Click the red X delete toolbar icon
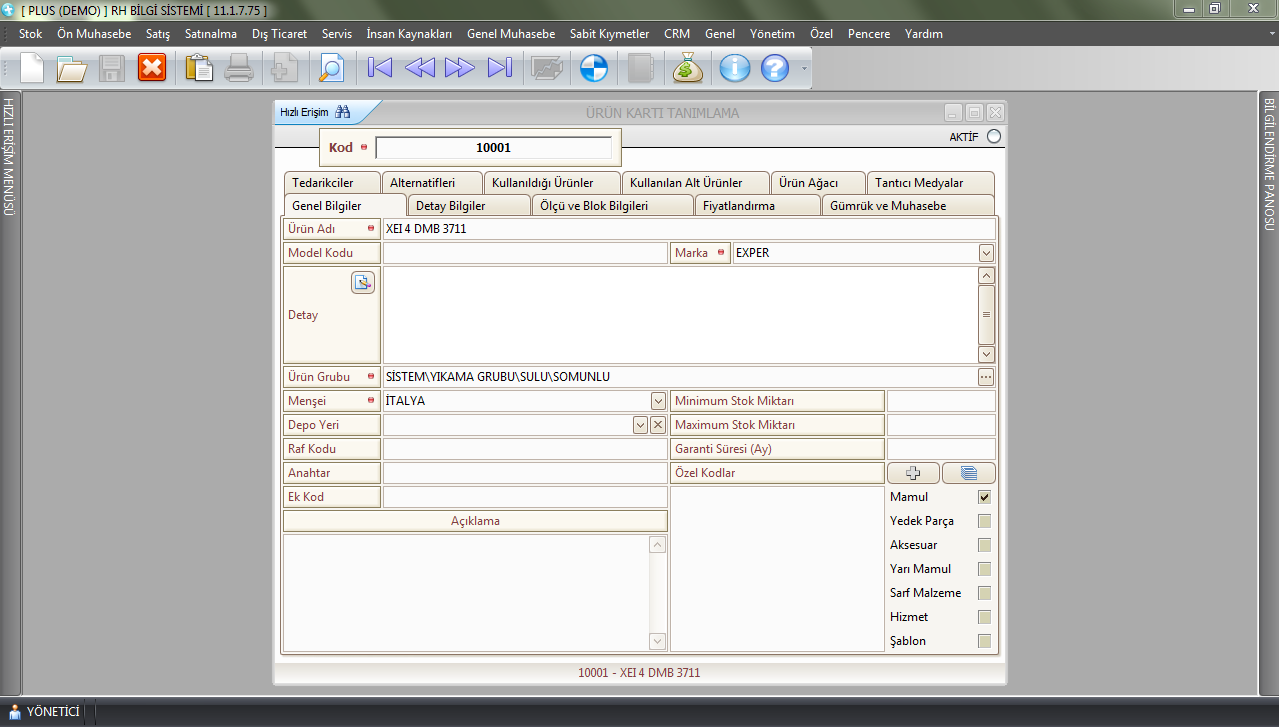This screenshot has height=727, width=1279. tap(152, 68)
